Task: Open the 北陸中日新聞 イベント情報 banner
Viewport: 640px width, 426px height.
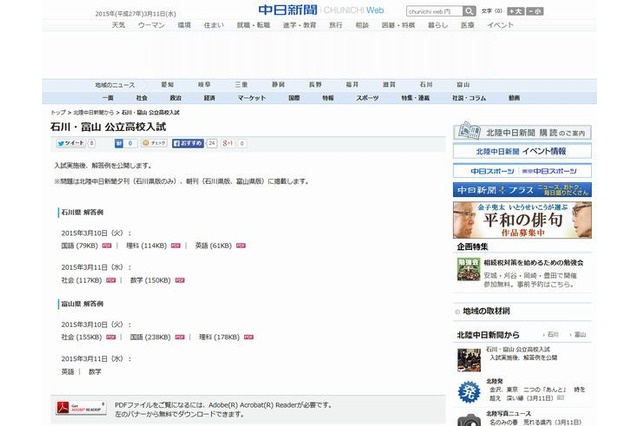Action: click(522, 151)
